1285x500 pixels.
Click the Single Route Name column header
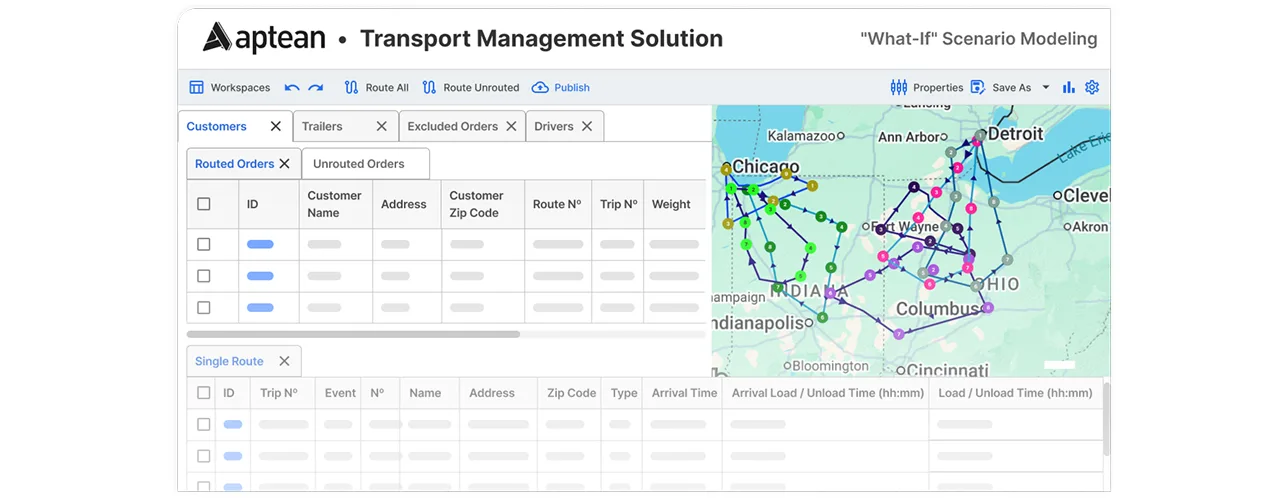[x=425, y=393]
